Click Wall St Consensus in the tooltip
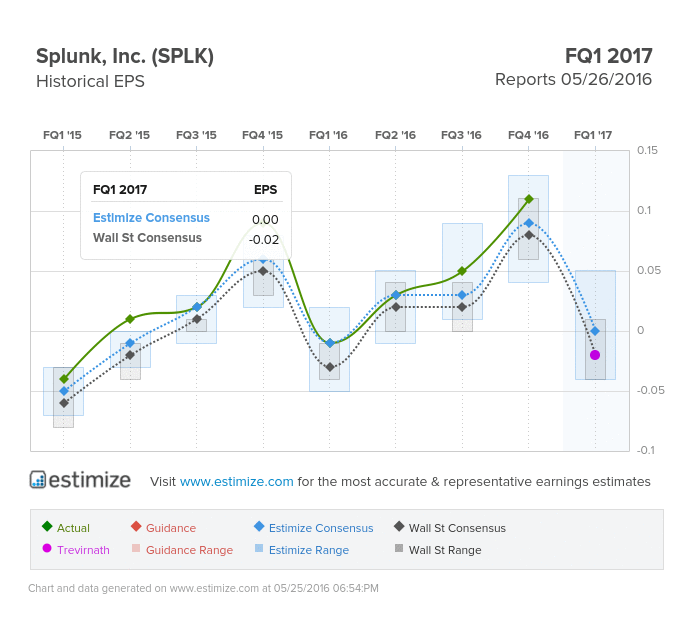Image resolution: width=685 pixels, height=620 pixels. [147, 238]
